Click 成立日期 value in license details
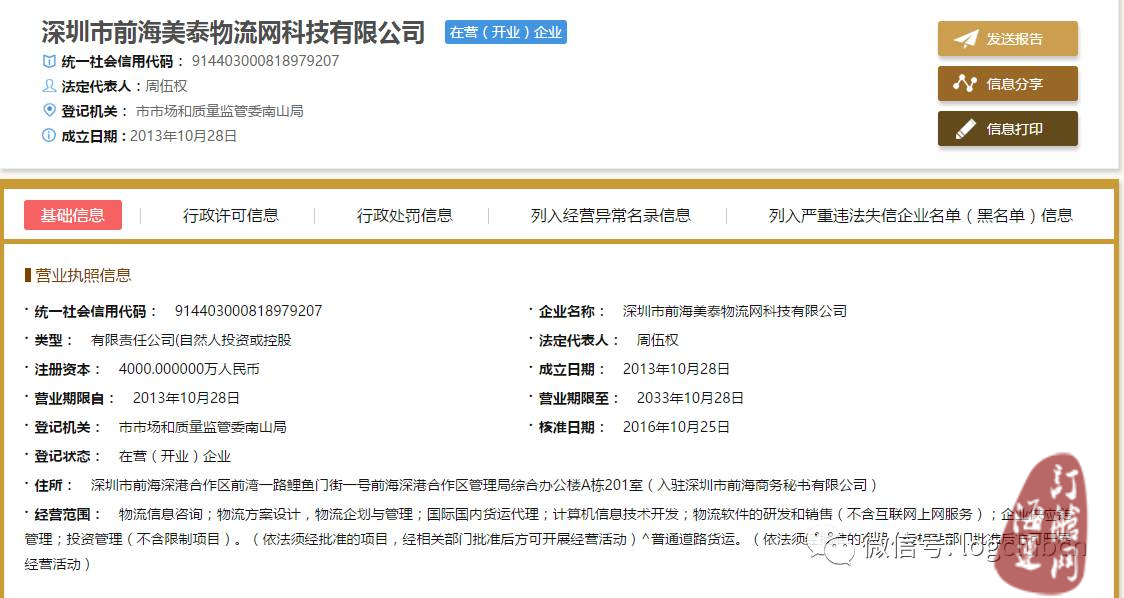 676,369
